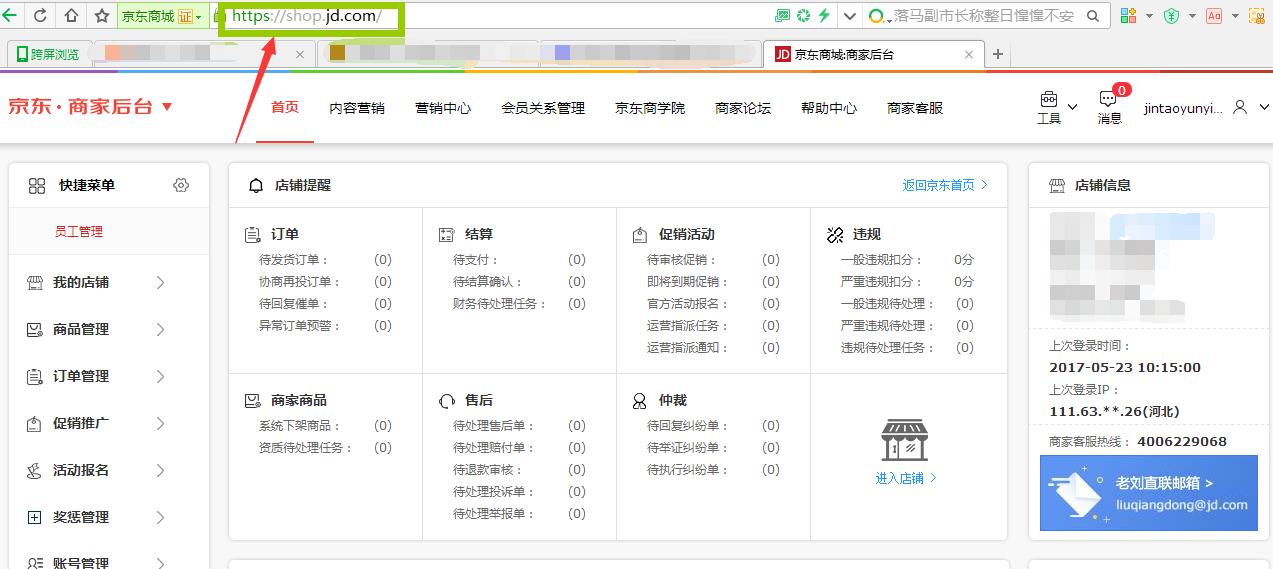Image resolution: width=1273 pixels, height=569 pixels.
Task: Click the picture icon in the address bar
Action: pos(782,16)
